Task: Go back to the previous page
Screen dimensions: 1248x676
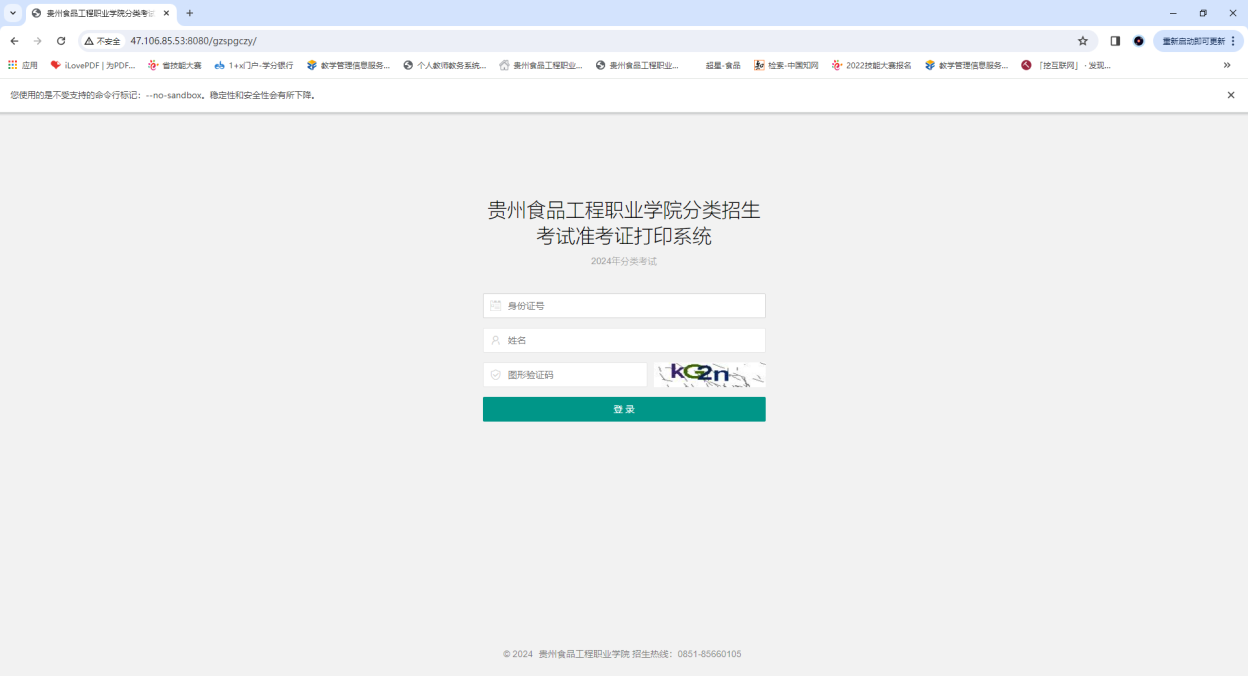Action: pos(14,41)
